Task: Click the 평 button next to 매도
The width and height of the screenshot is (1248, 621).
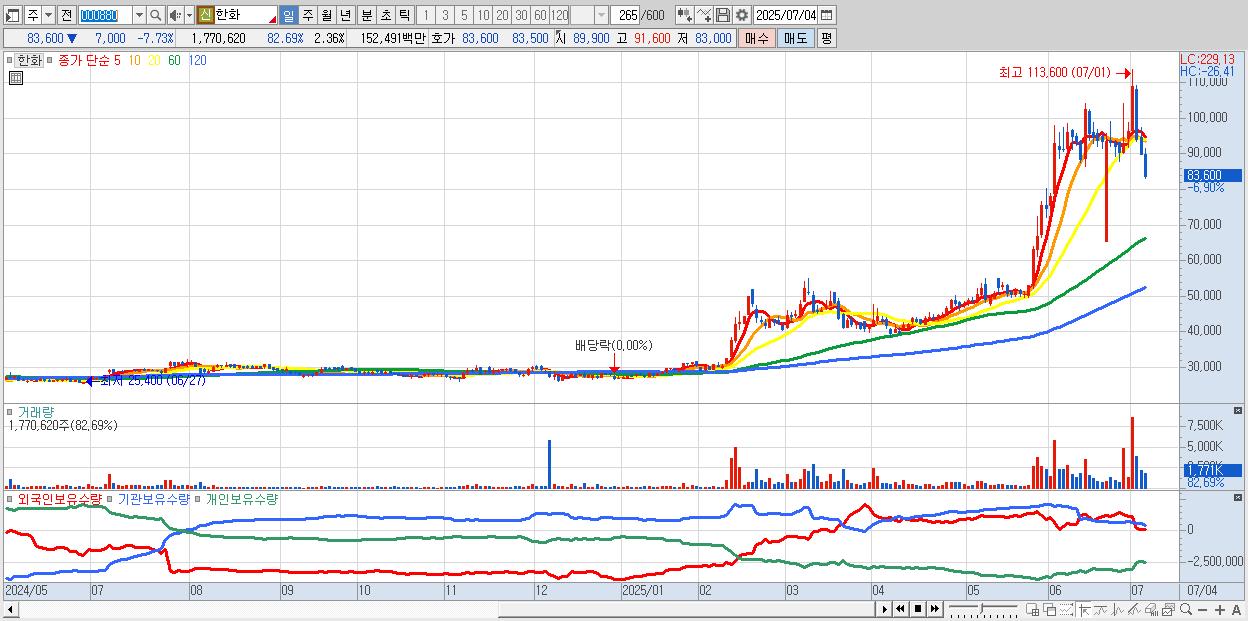Action: 826,38
